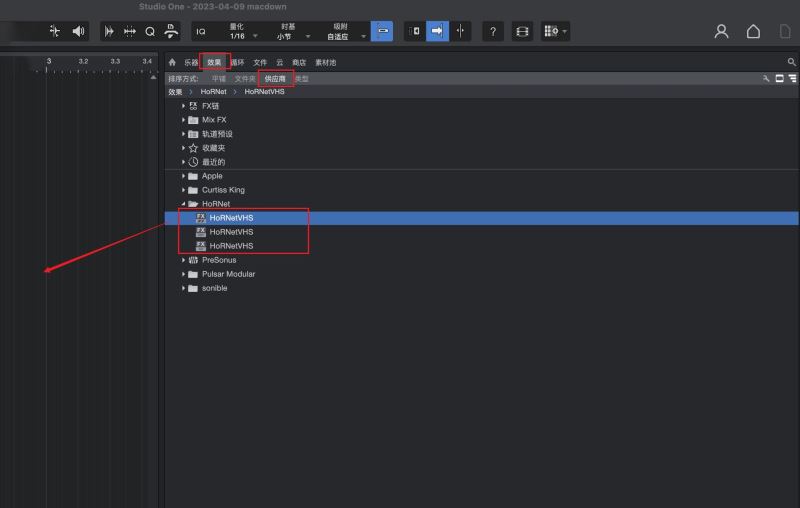This screenshot has height=508, width=800.
Task: Expand the Apple vendor folder
Action: (x=183, y=176)
